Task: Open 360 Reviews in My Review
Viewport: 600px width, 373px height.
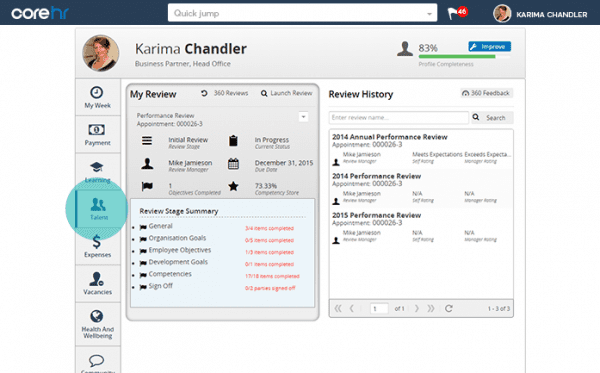Action: point(225,93)
